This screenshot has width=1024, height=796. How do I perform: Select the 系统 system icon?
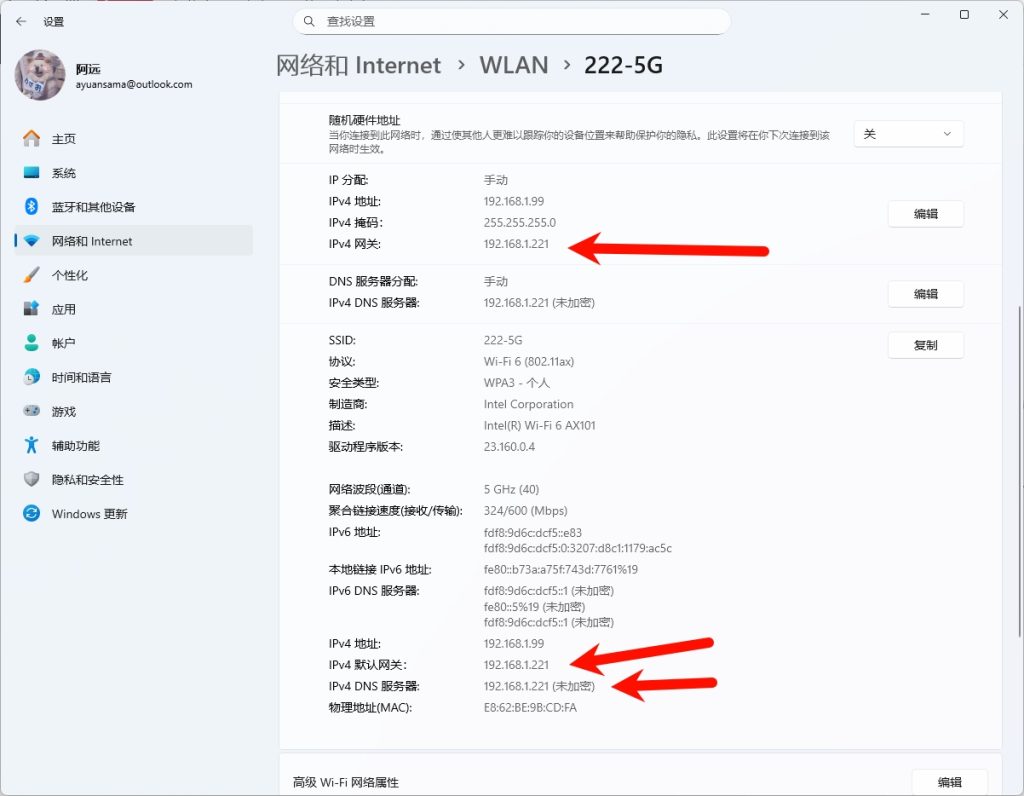32,173
